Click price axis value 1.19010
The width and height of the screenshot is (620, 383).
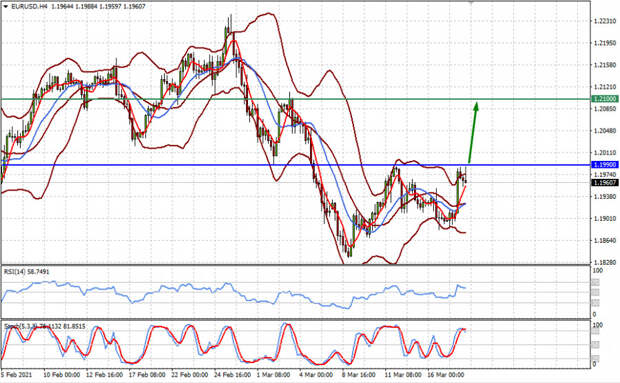[x=605, y=218]
